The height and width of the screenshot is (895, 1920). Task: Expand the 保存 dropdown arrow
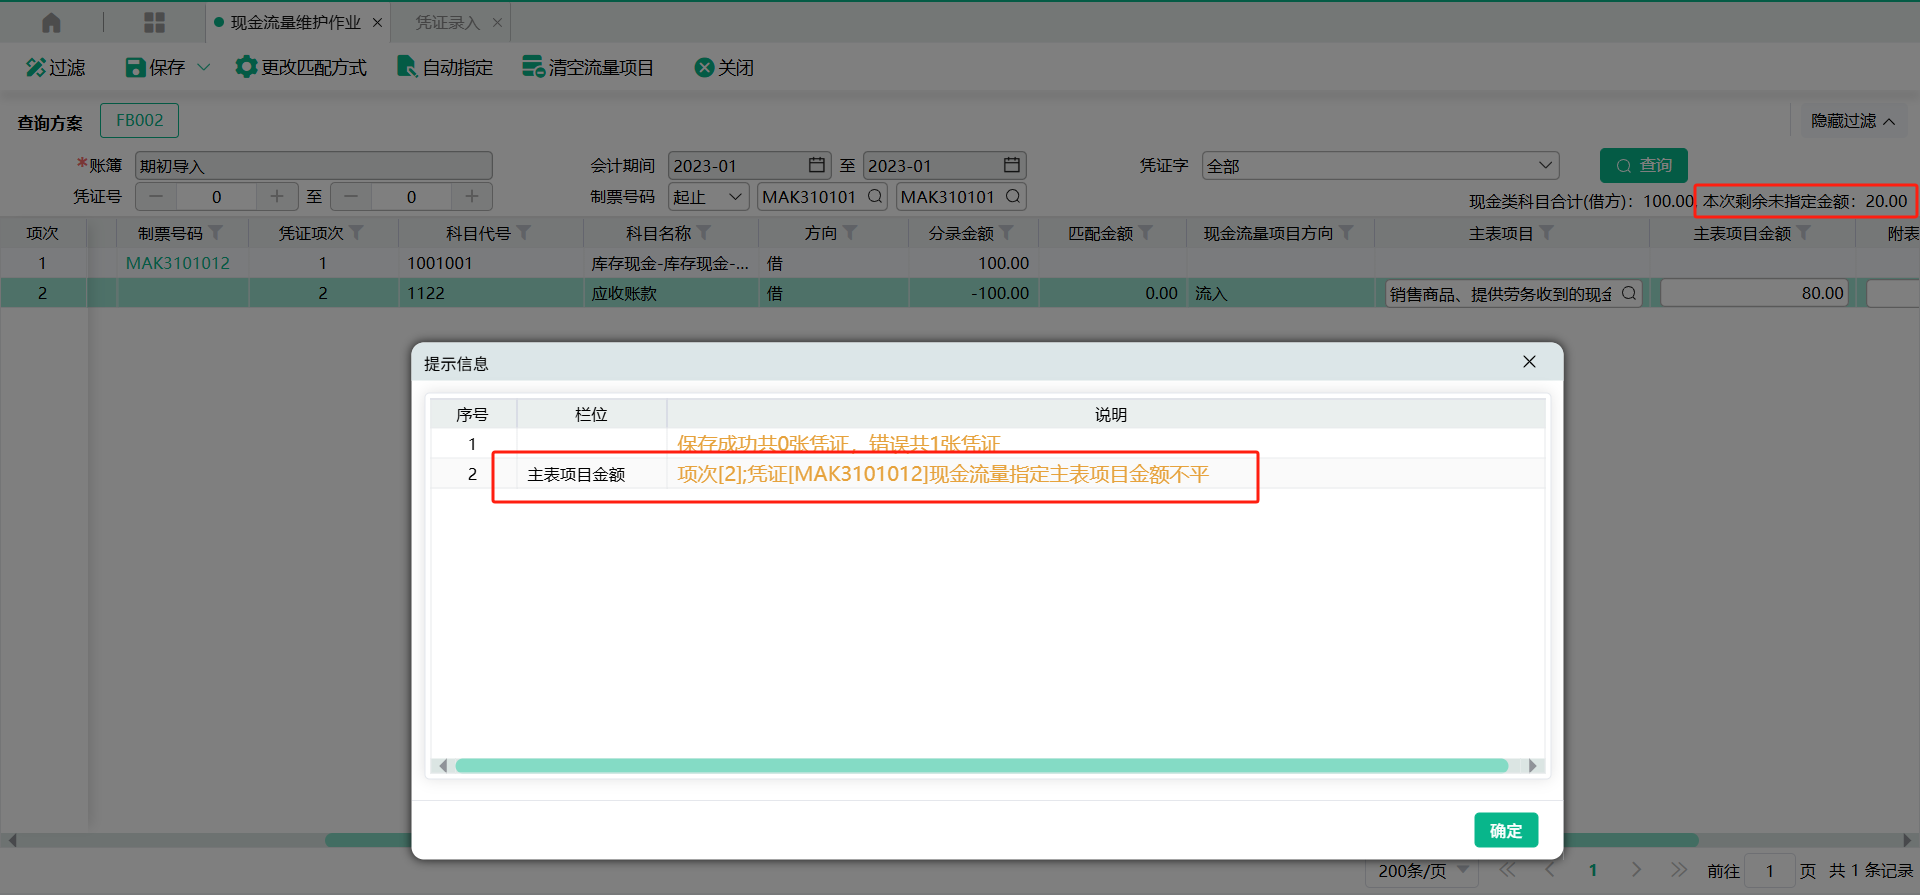[204, 67]
